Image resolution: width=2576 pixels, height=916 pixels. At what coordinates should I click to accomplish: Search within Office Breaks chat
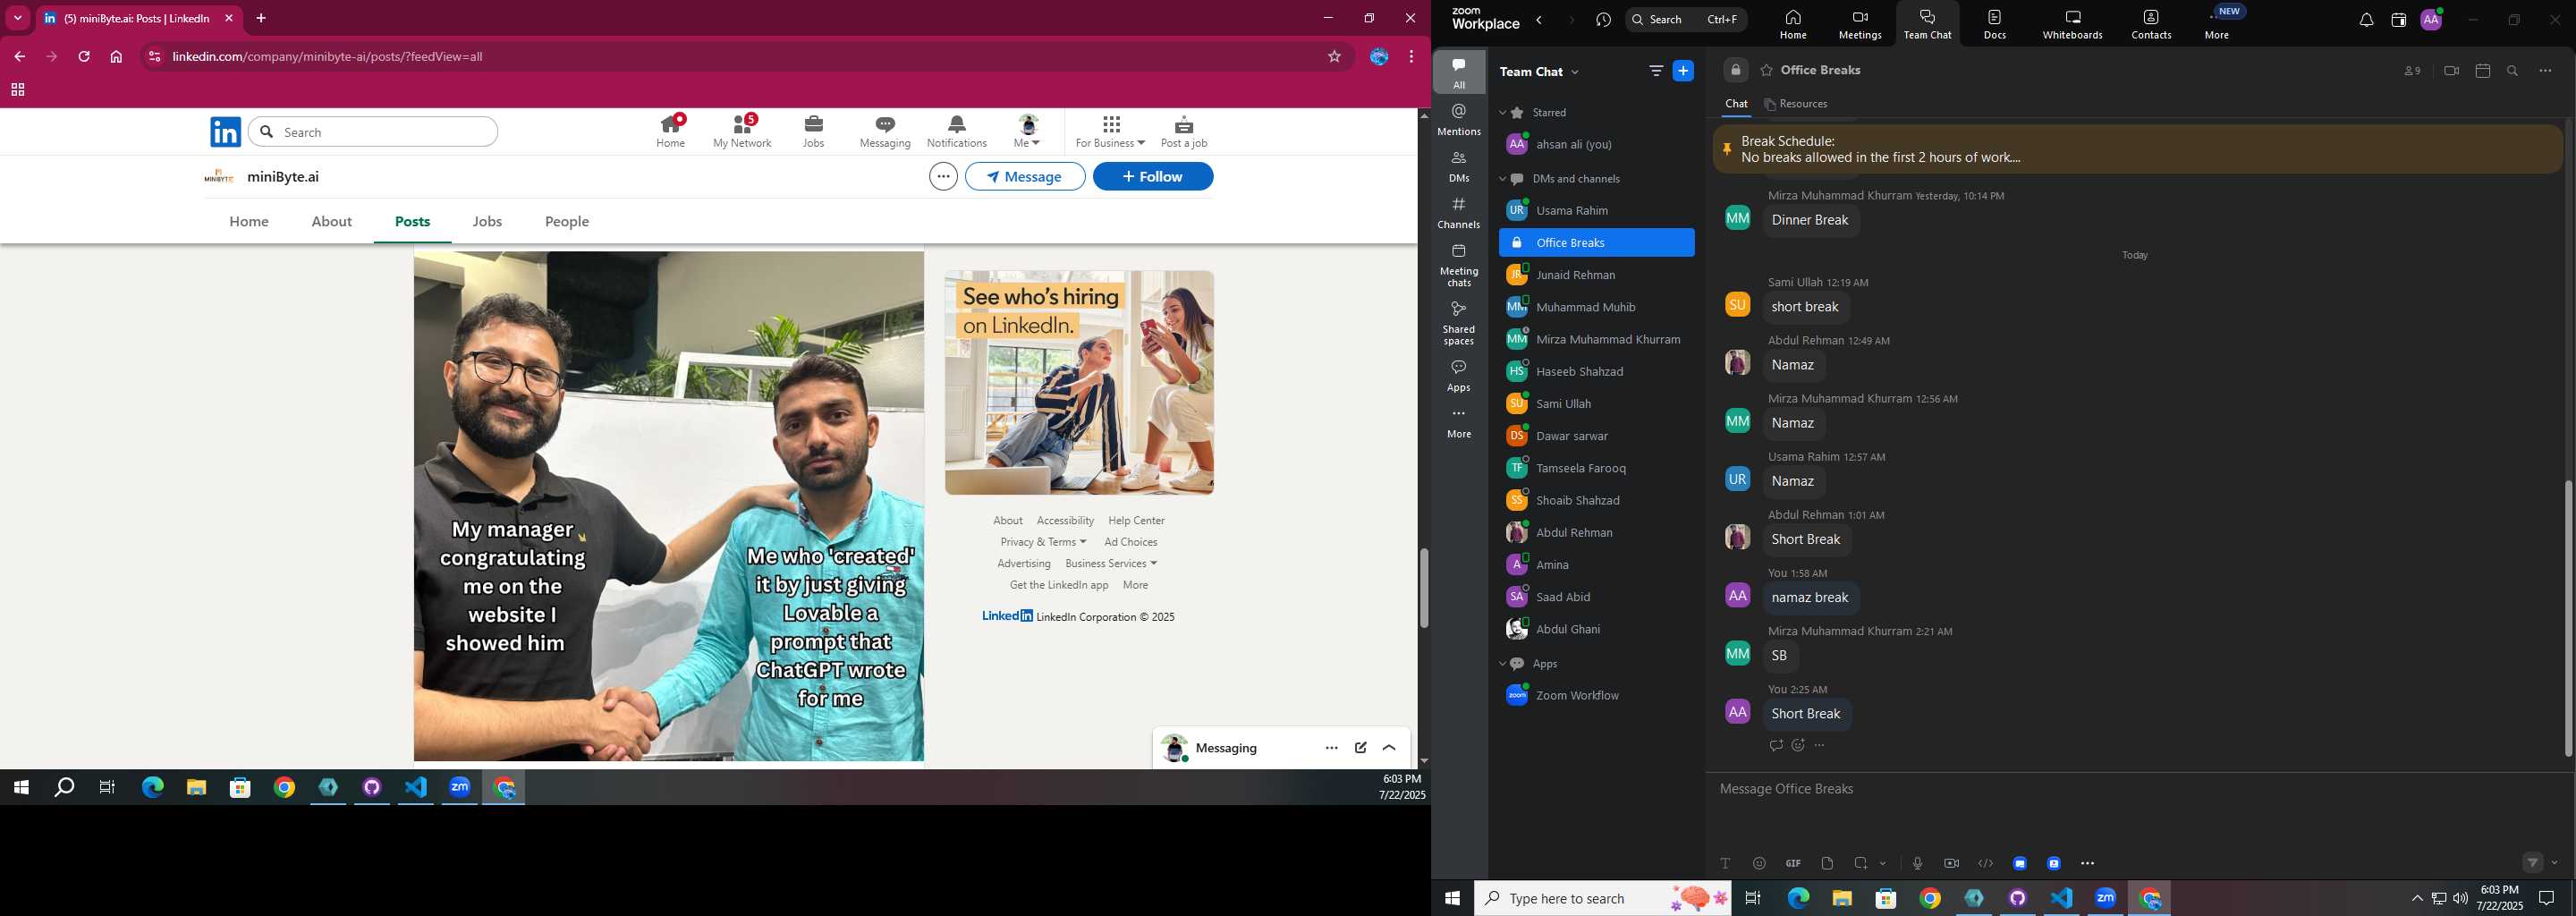(x=2512, y=71)
